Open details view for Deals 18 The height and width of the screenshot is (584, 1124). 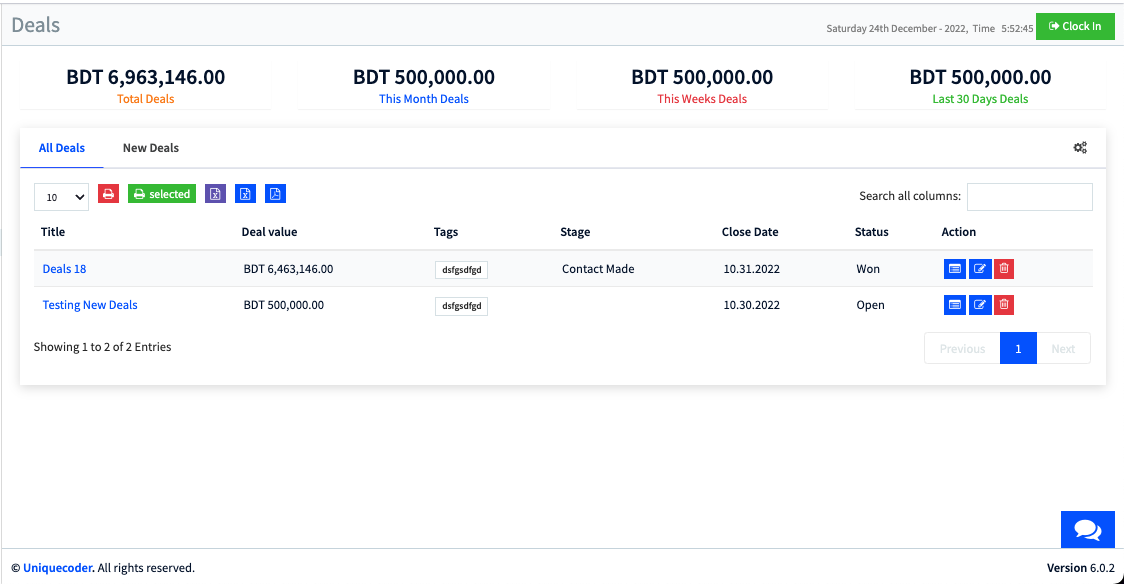955,269
